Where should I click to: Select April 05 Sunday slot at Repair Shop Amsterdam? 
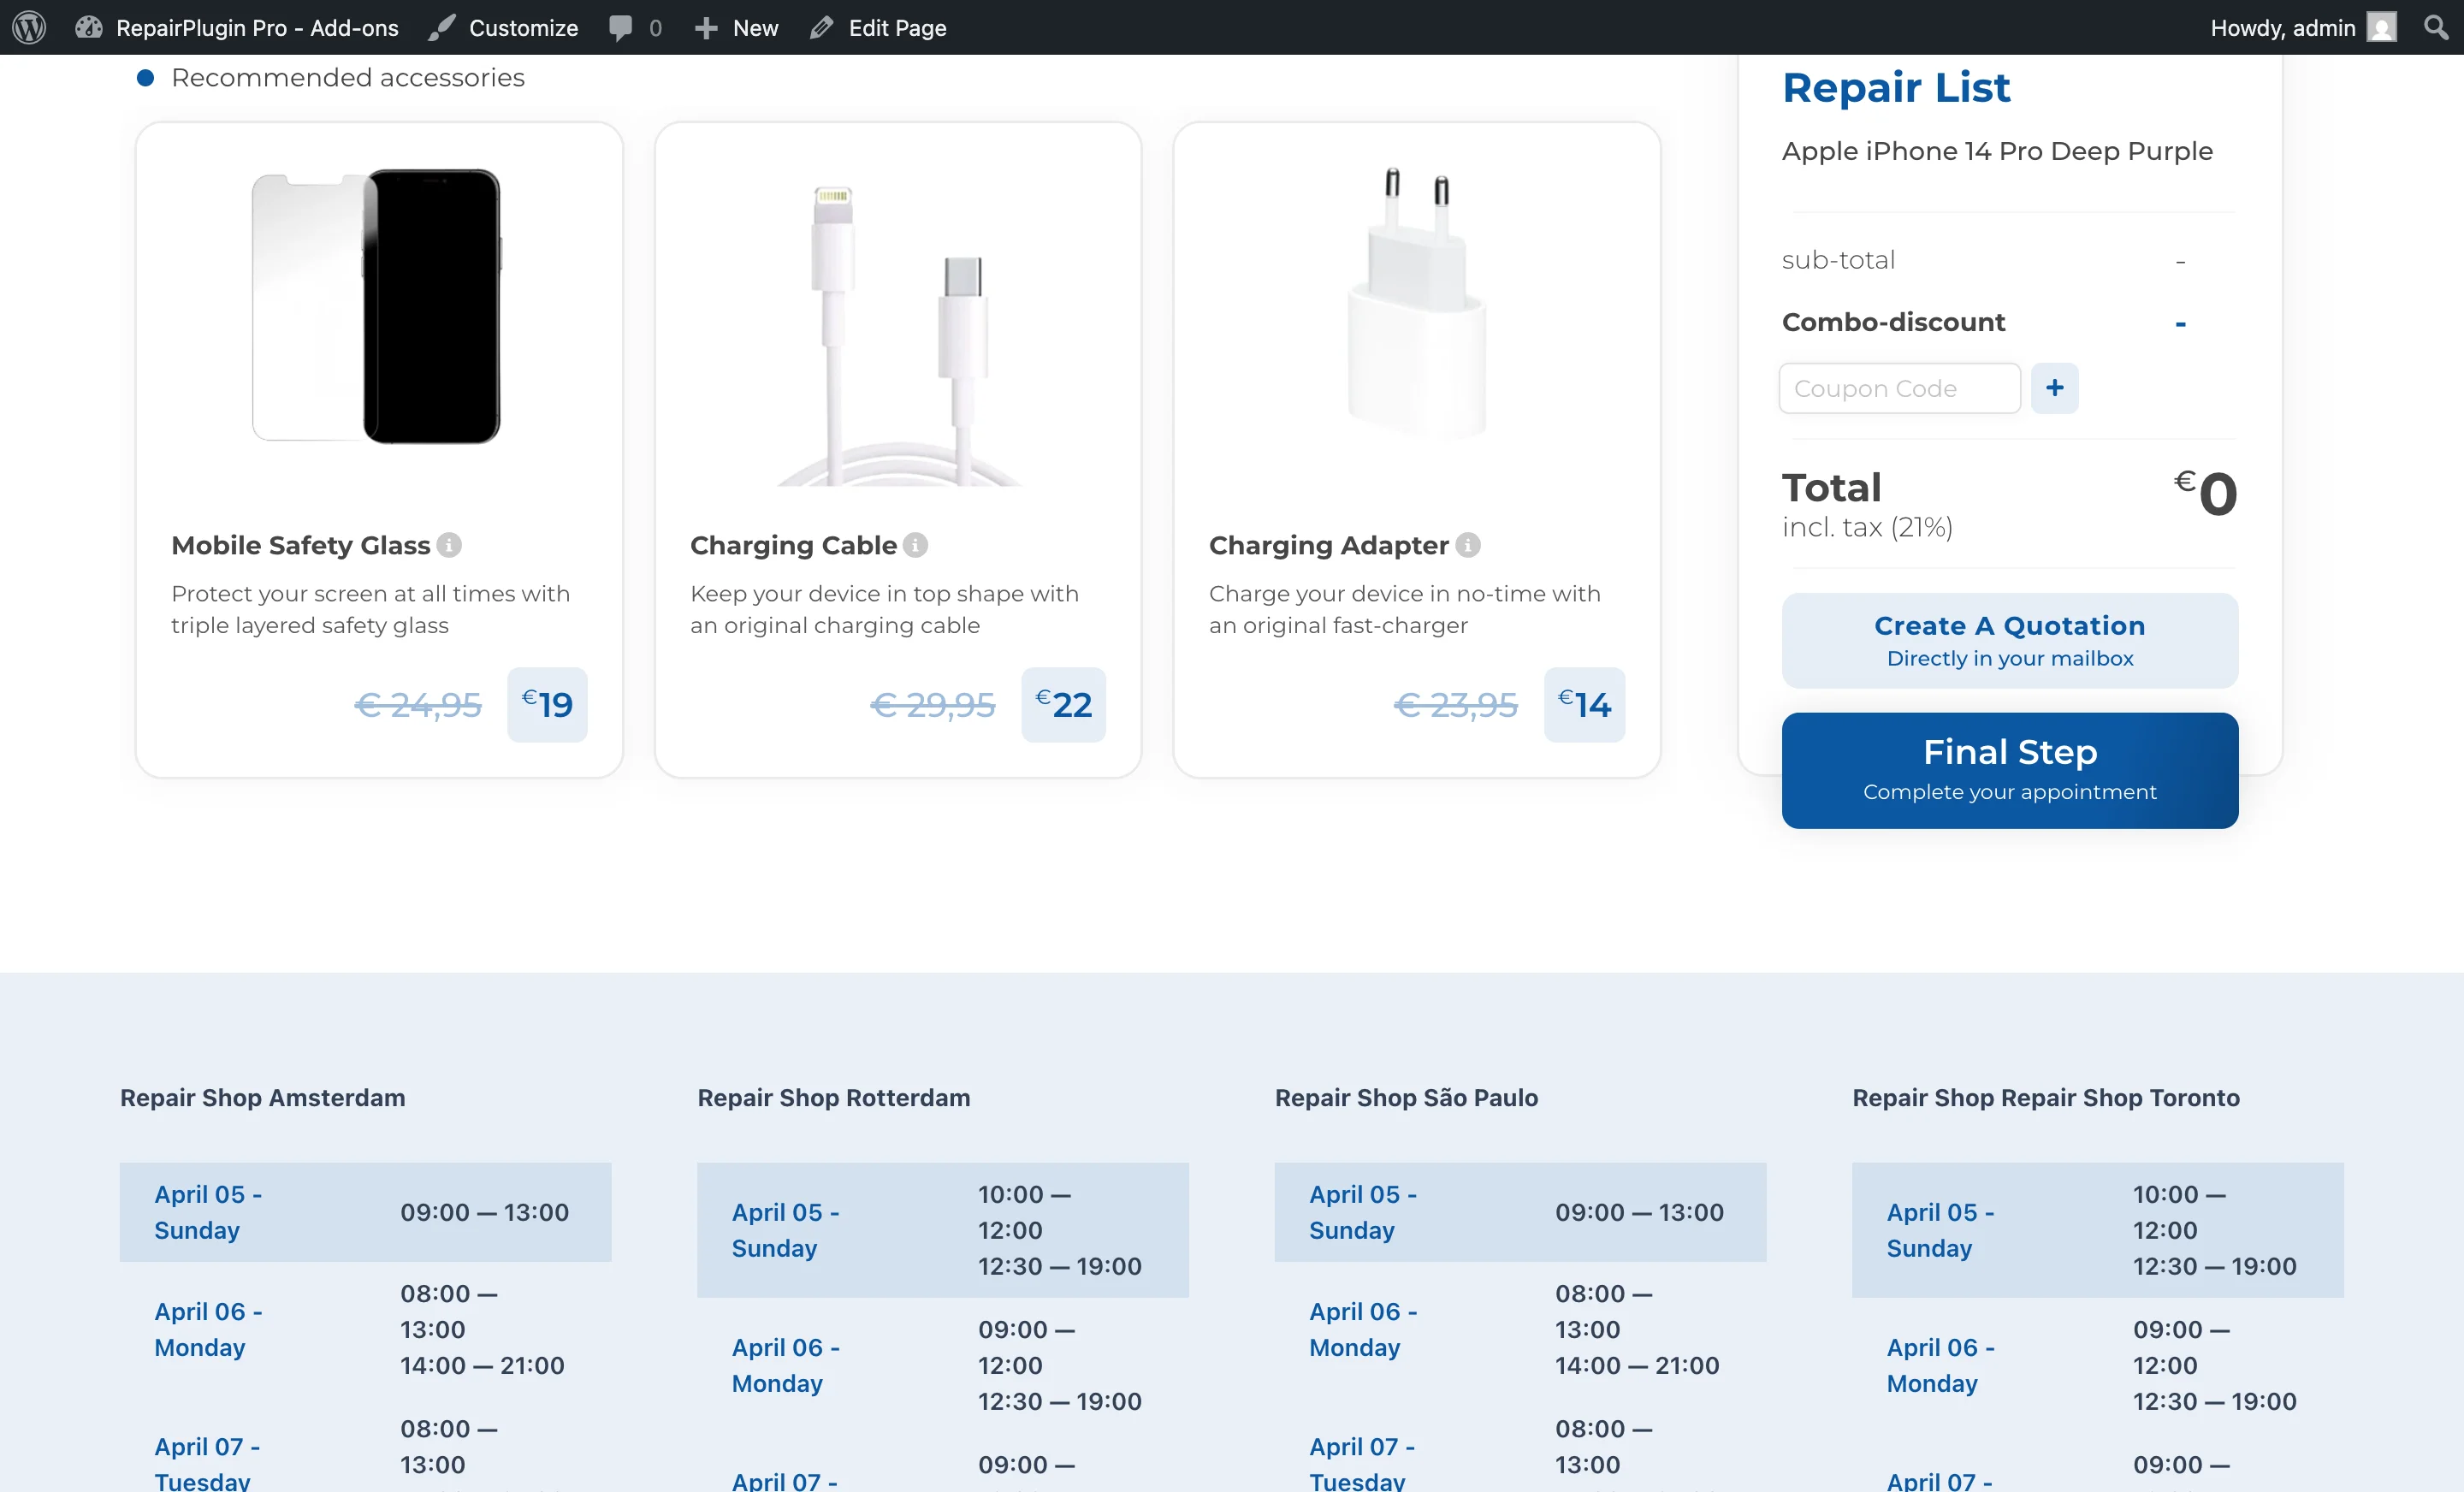pos(365,1212)
